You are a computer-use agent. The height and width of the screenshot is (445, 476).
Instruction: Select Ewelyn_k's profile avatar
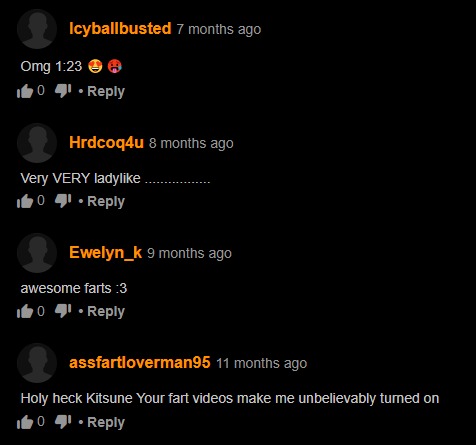point(37,253)
